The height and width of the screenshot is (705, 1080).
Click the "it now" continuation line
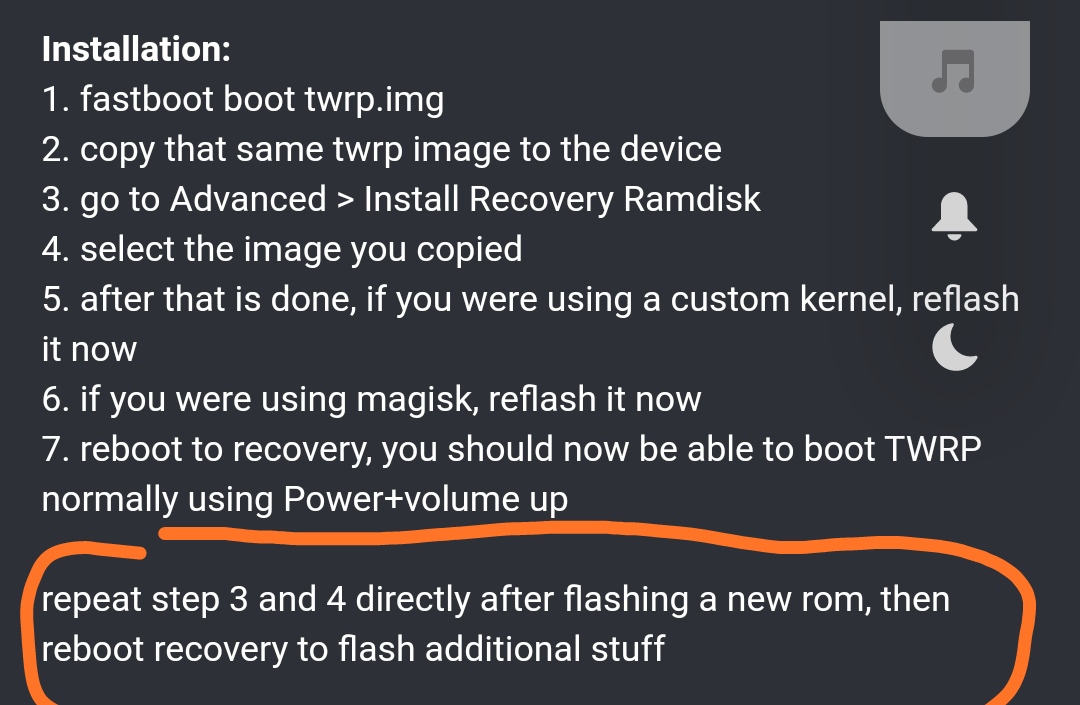pyautogui.click(x=89, y=349)
